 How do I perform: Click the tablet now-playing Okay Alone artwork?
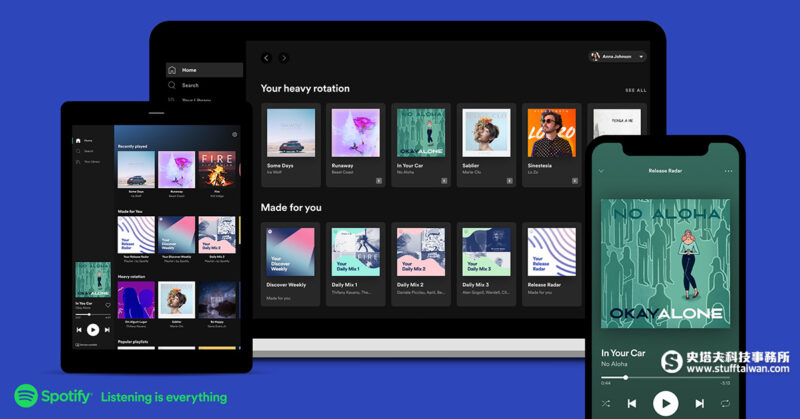coord(93,280)
